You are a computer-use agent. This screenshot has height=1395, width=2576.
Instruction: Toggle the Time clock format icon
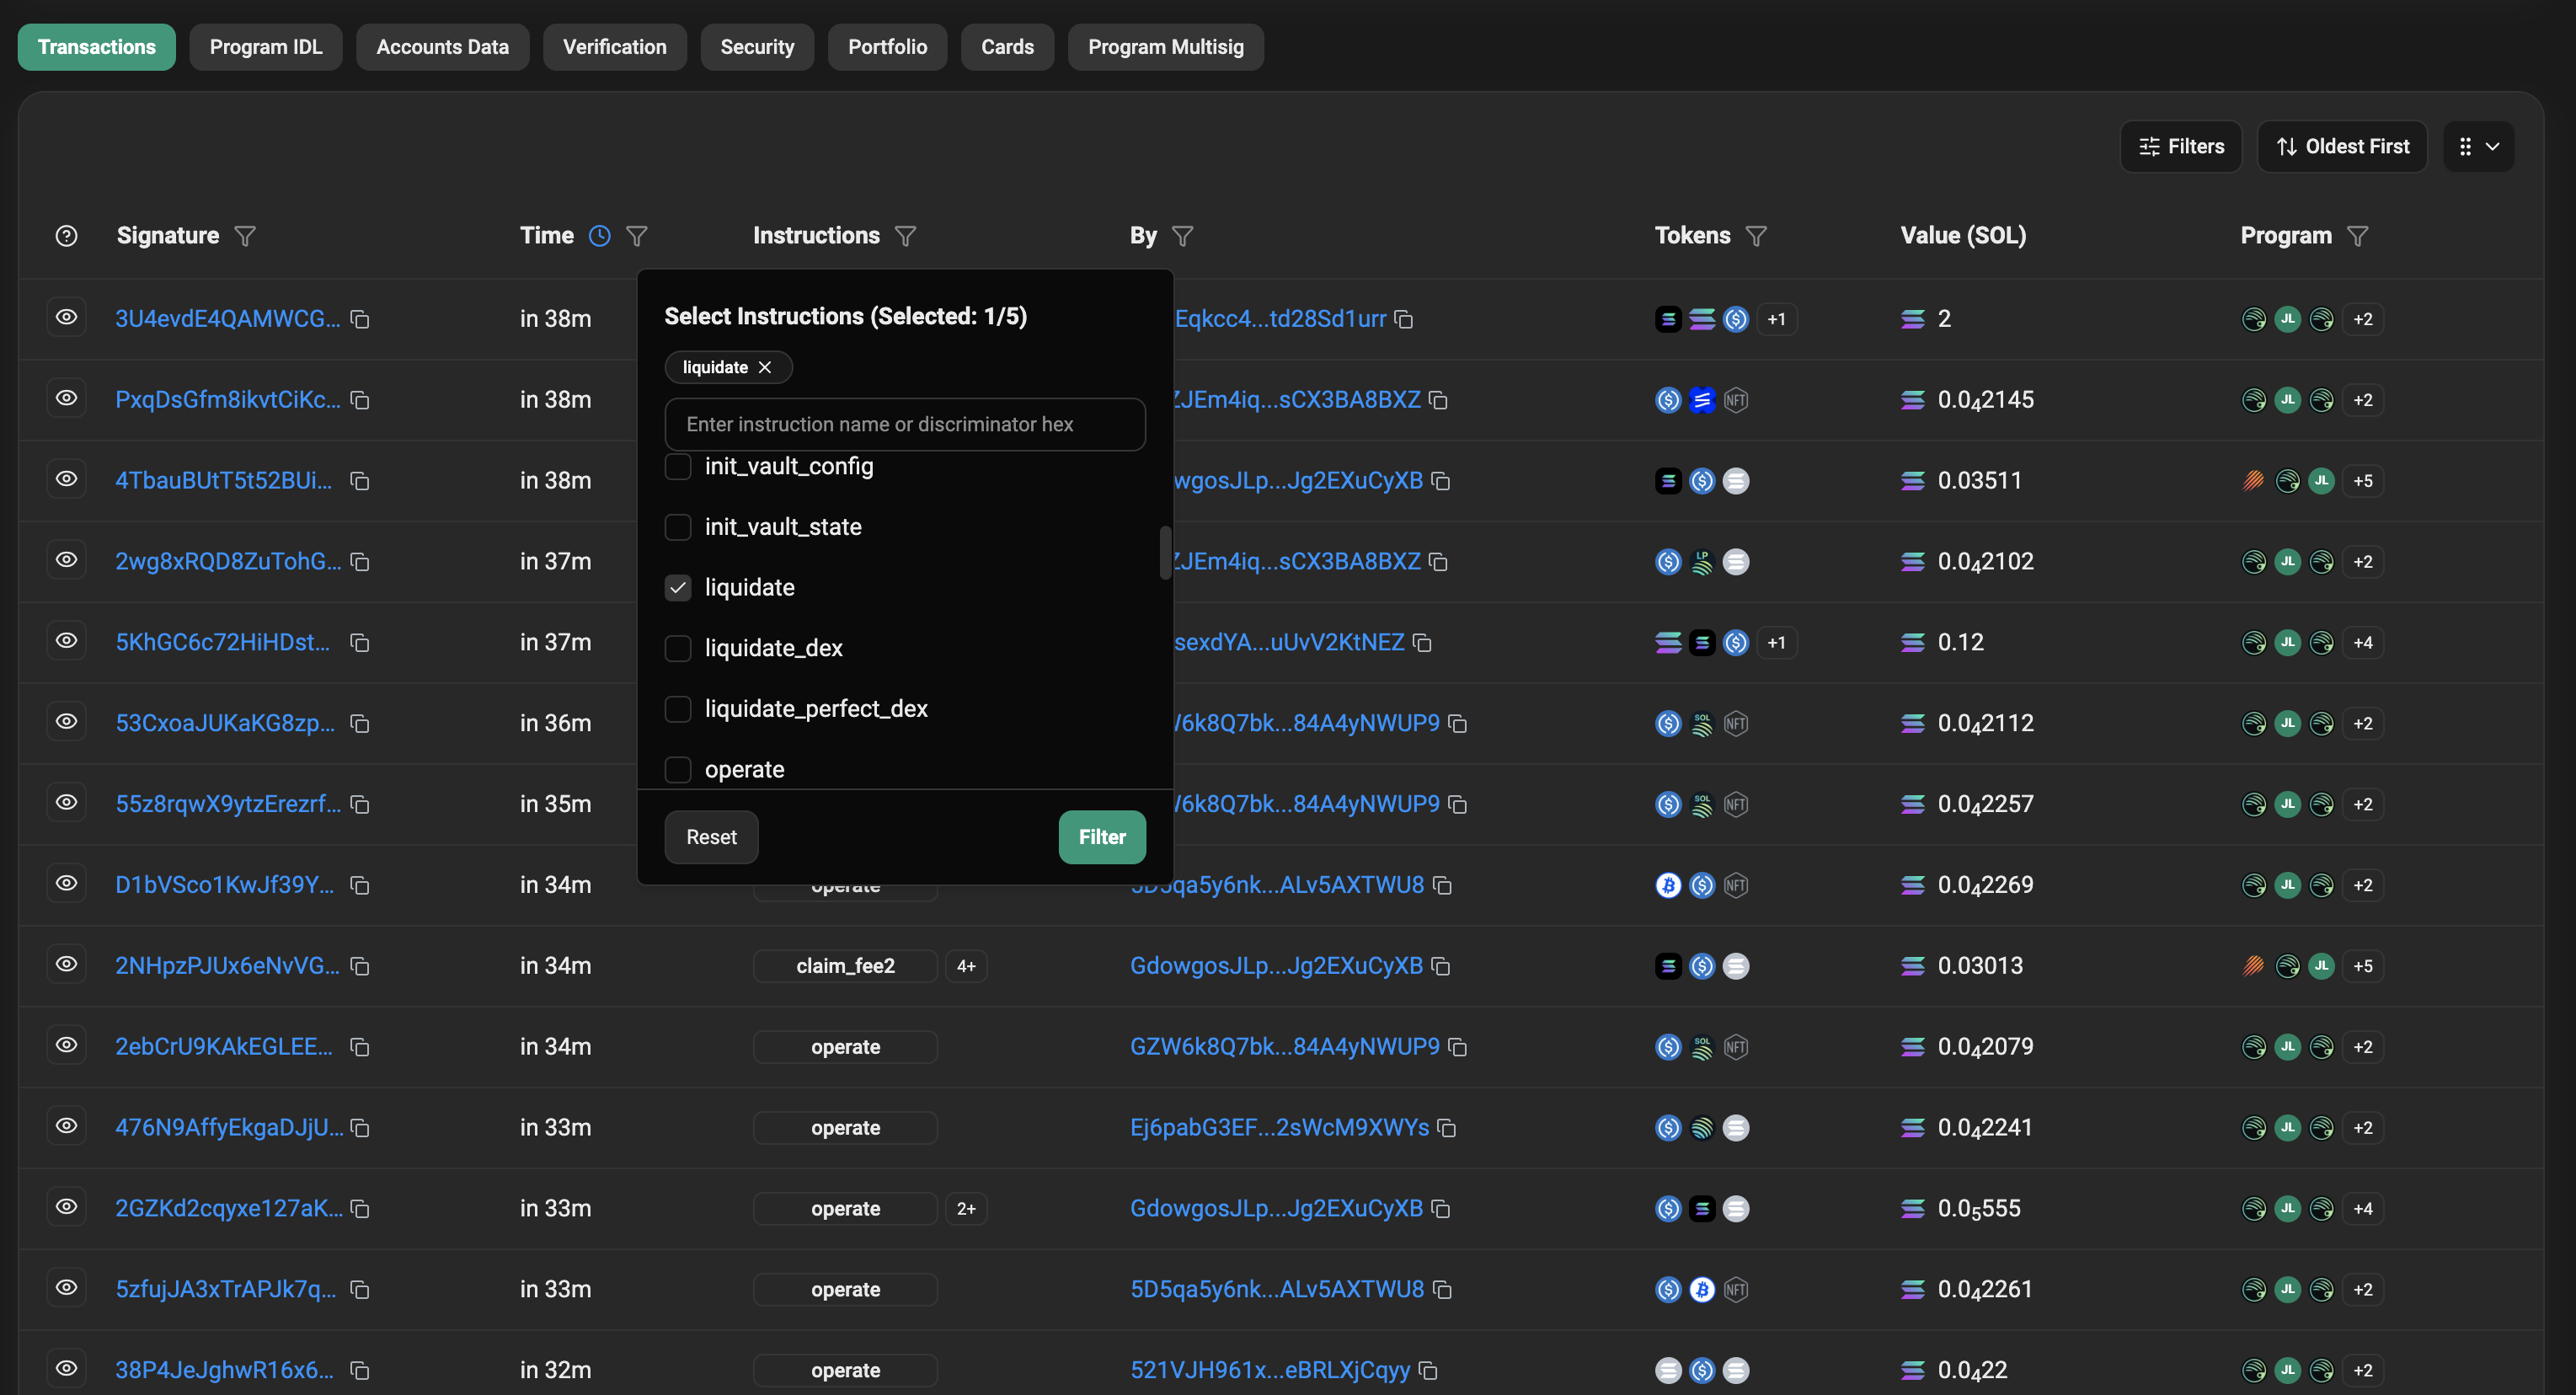pyautogui.click(x=599, y=236)
